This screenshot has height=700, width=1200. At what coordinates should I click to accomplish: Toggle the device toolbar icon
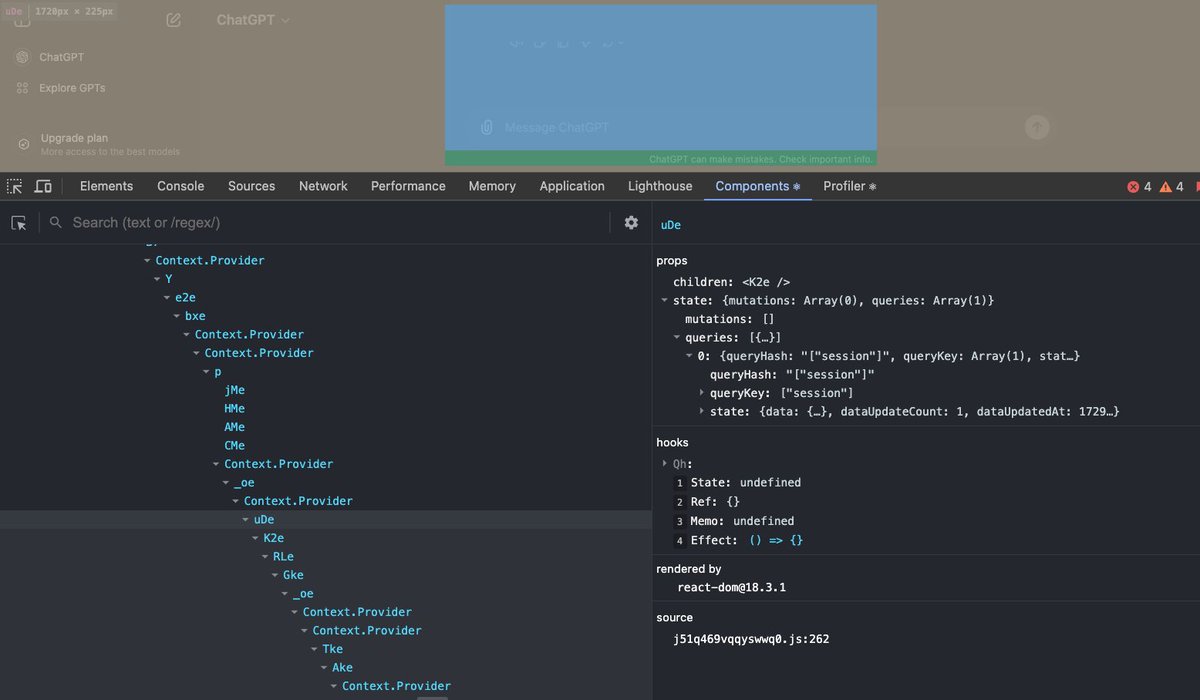(43, 186)
